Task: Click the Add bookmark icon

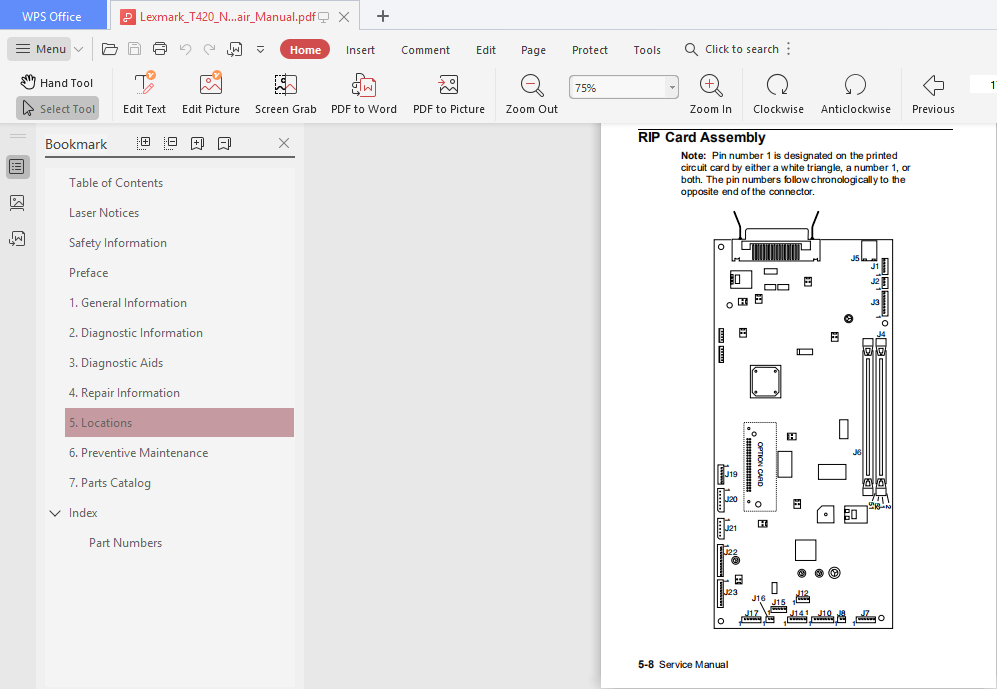Action: point(197,144)
